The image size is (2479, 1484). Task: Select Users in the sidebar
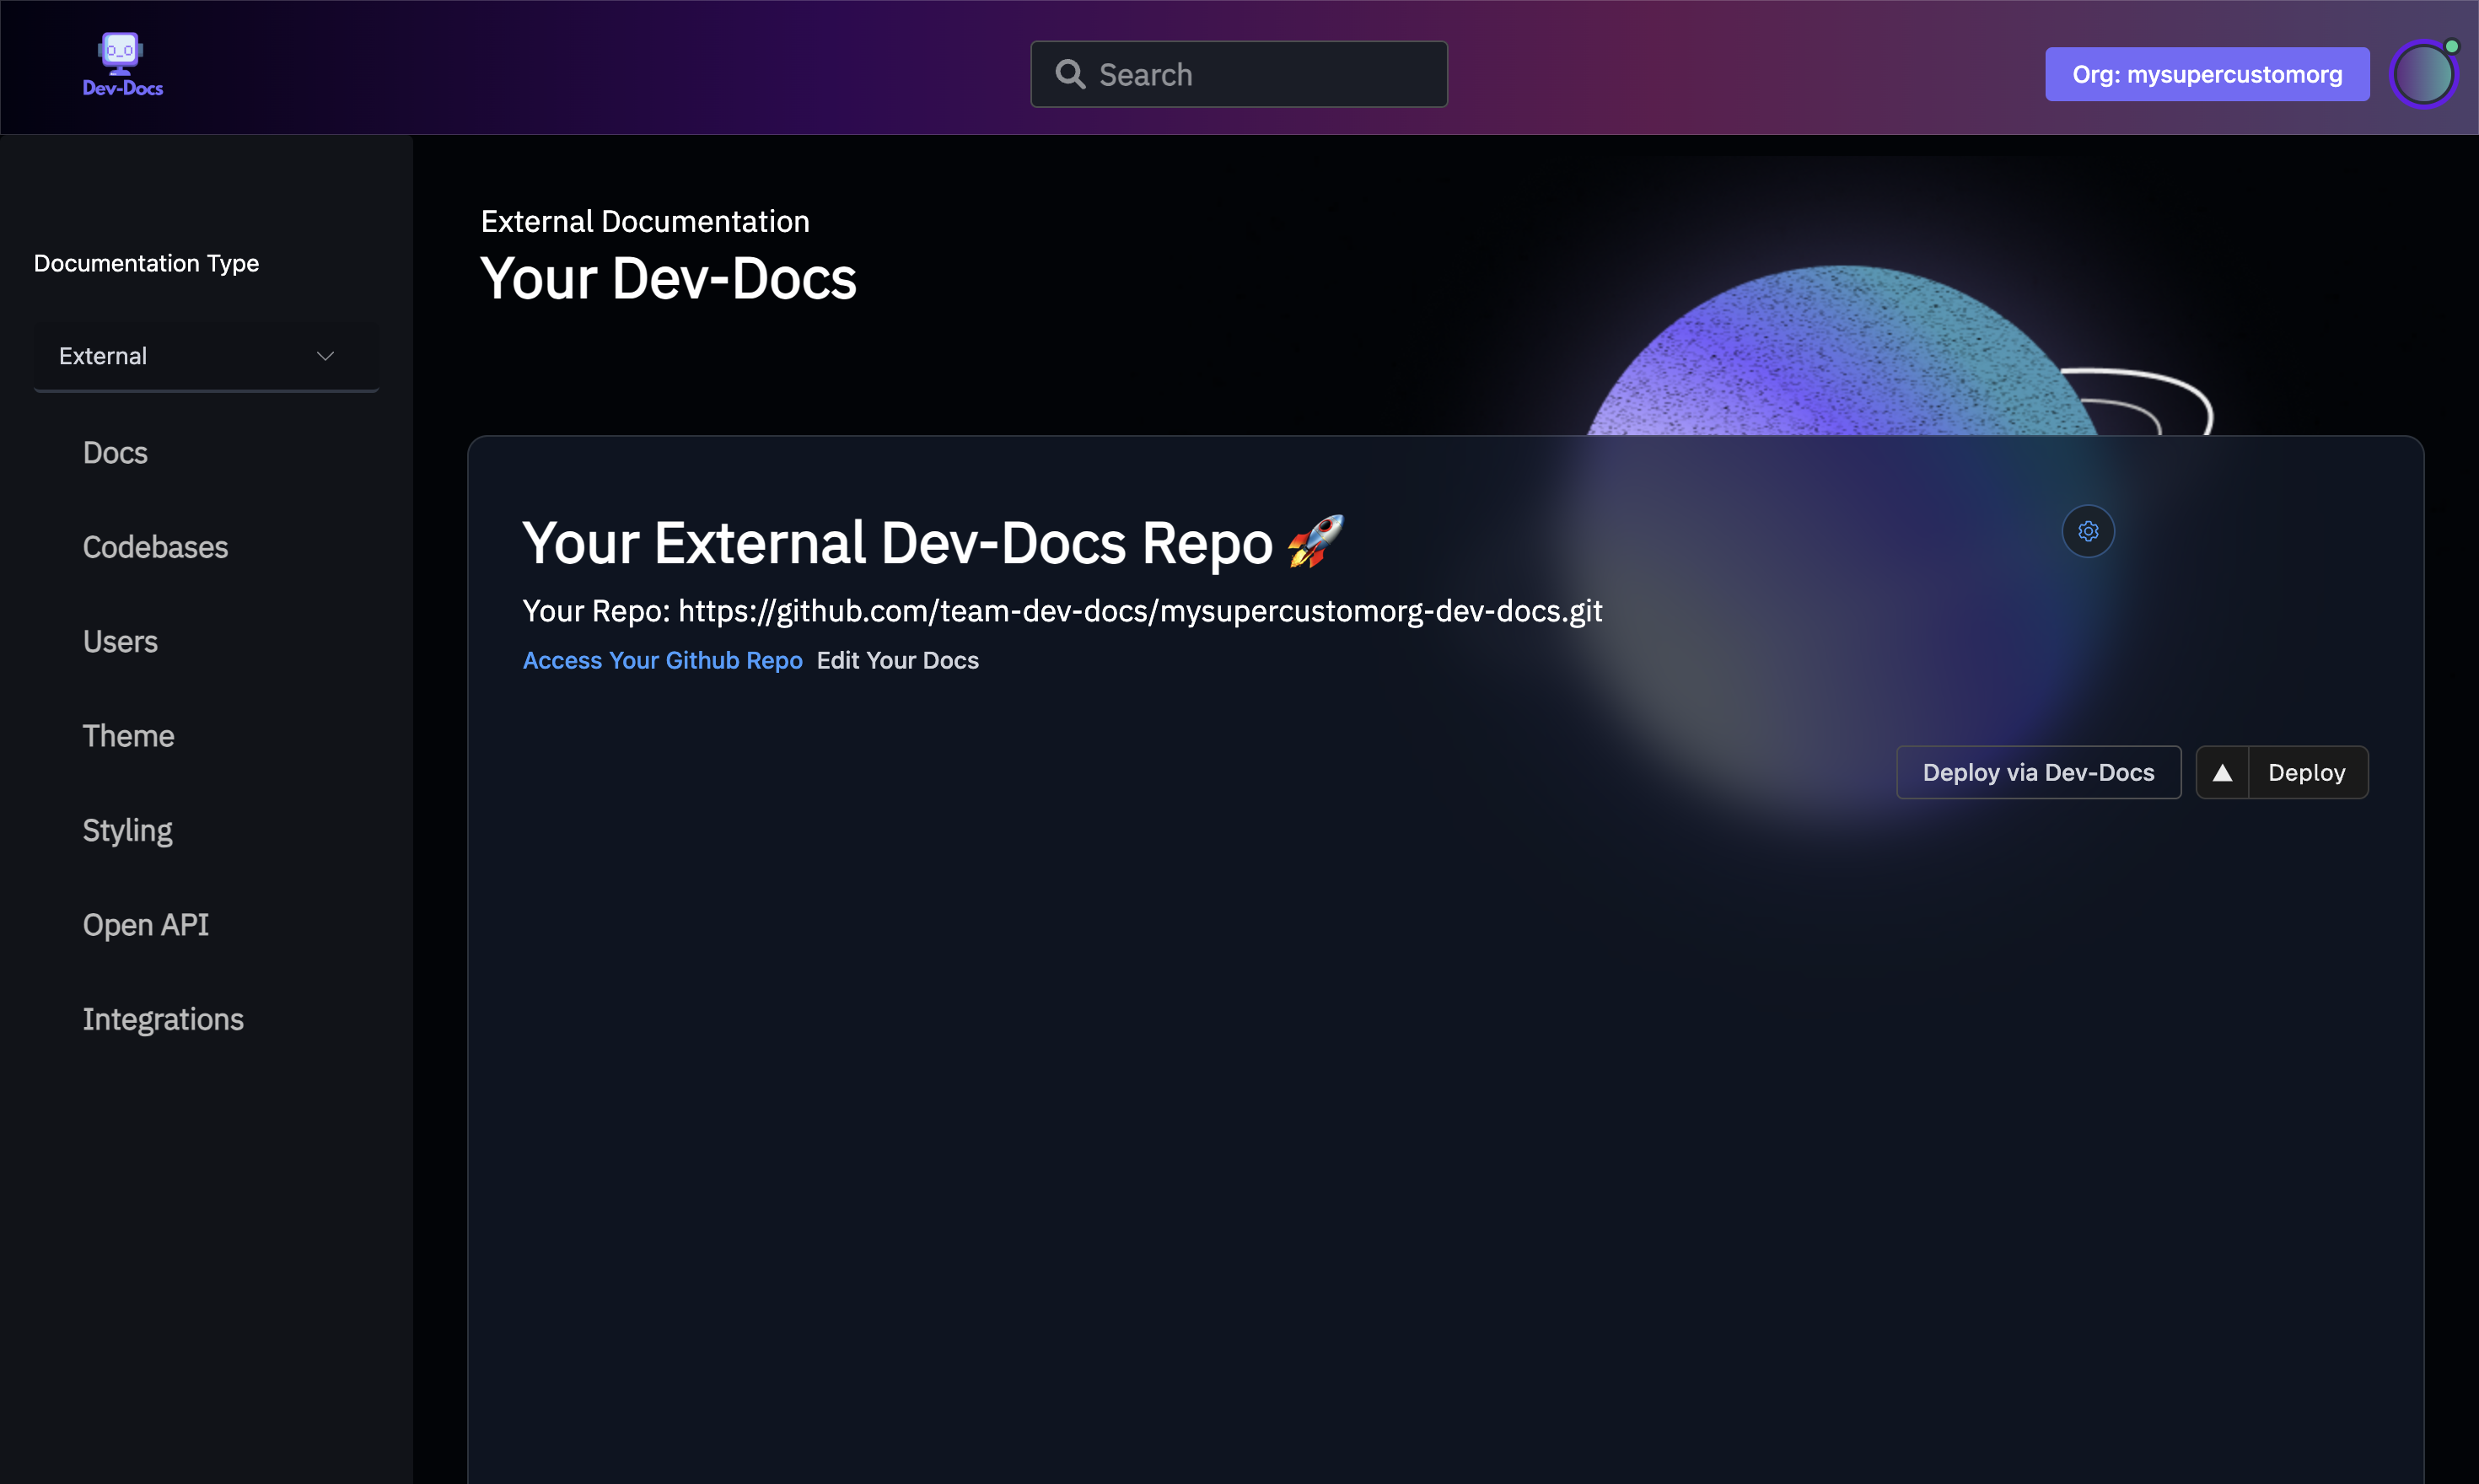coord(120,641)
